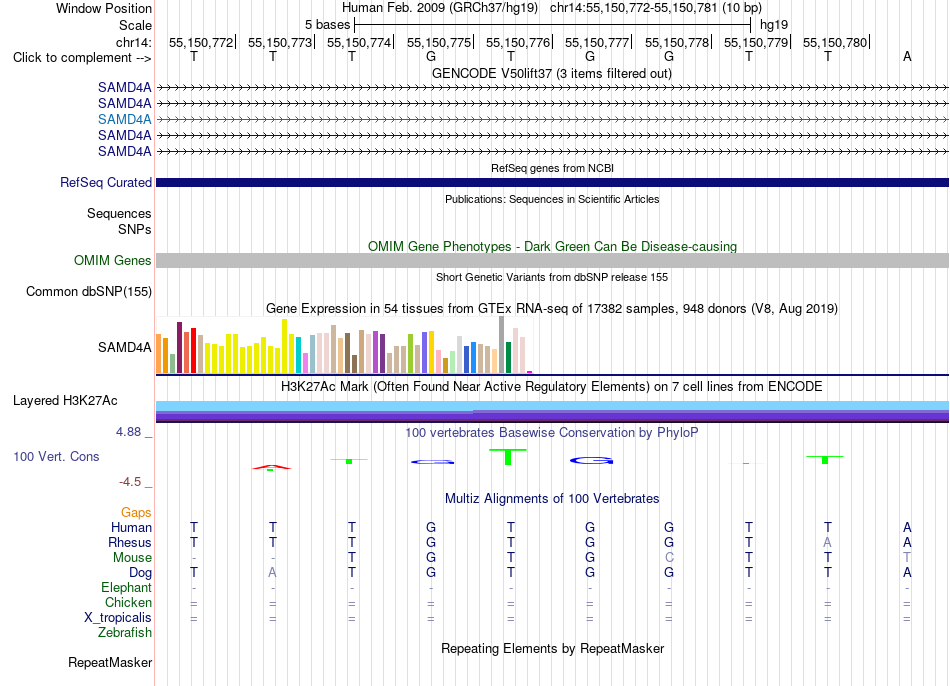This screenshot has height=686, width=950.
Task: Click "Click to complement -->" to complement bases
Action: [x=82, y=58]
